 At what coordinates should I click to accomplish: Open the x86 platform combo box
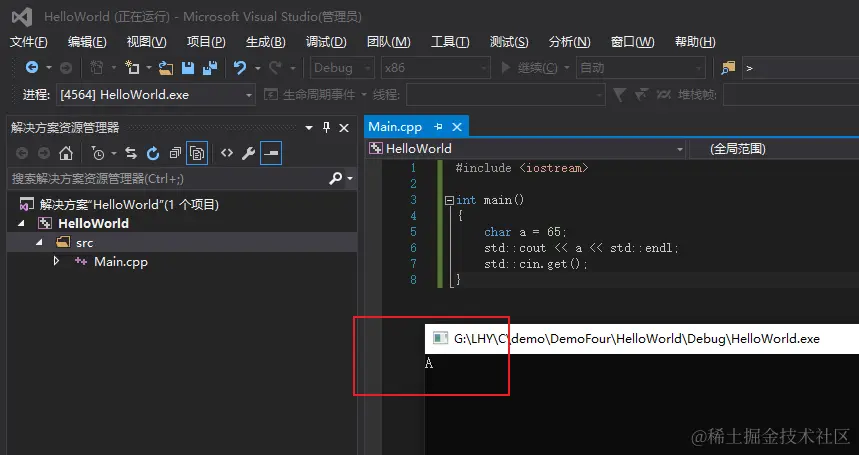tap(436, 68)
